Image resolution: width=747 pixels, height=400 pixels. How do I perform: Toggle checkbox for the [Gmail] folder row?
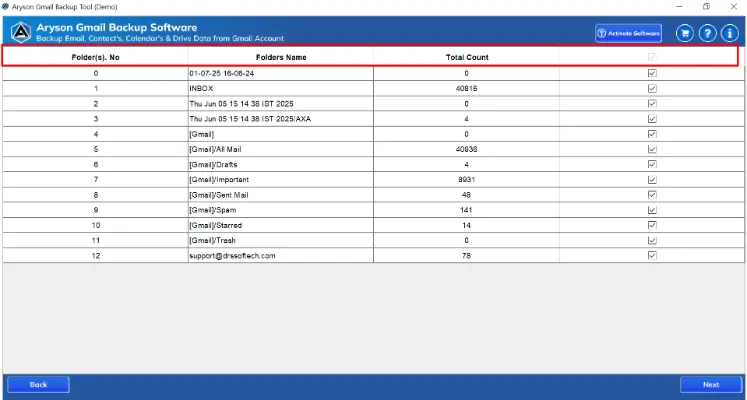652,134
